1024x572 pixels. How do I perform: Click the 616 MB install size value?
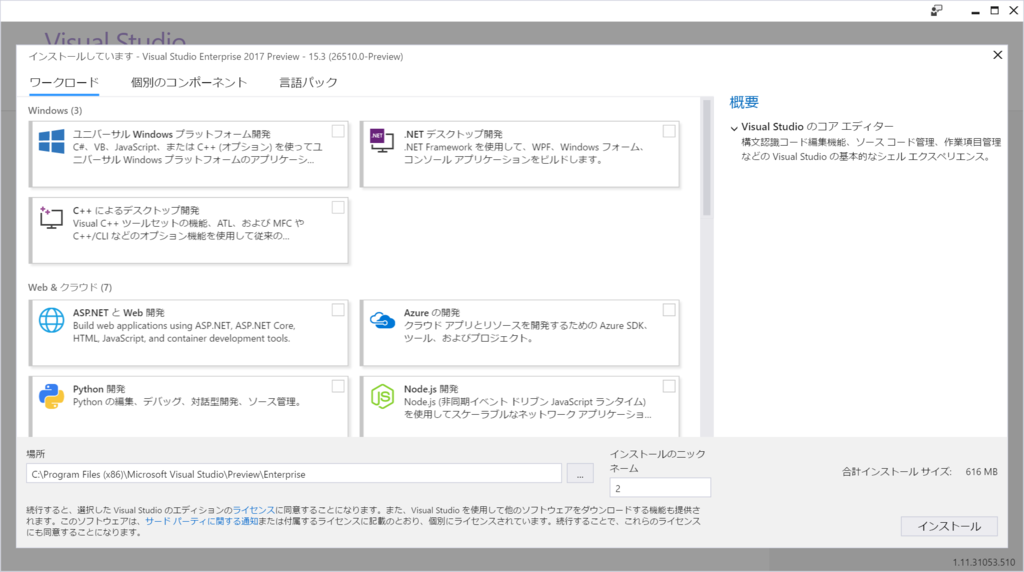point(981,471)
